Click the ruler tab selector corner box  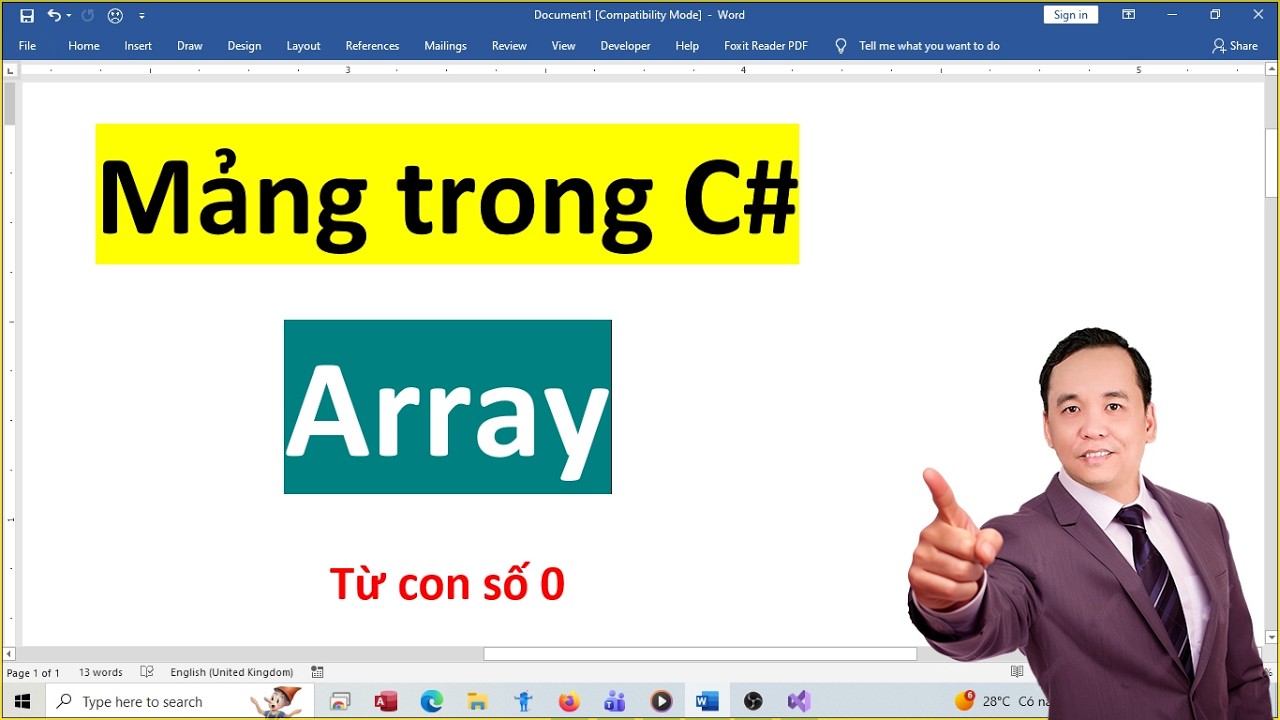click(10, 70)
